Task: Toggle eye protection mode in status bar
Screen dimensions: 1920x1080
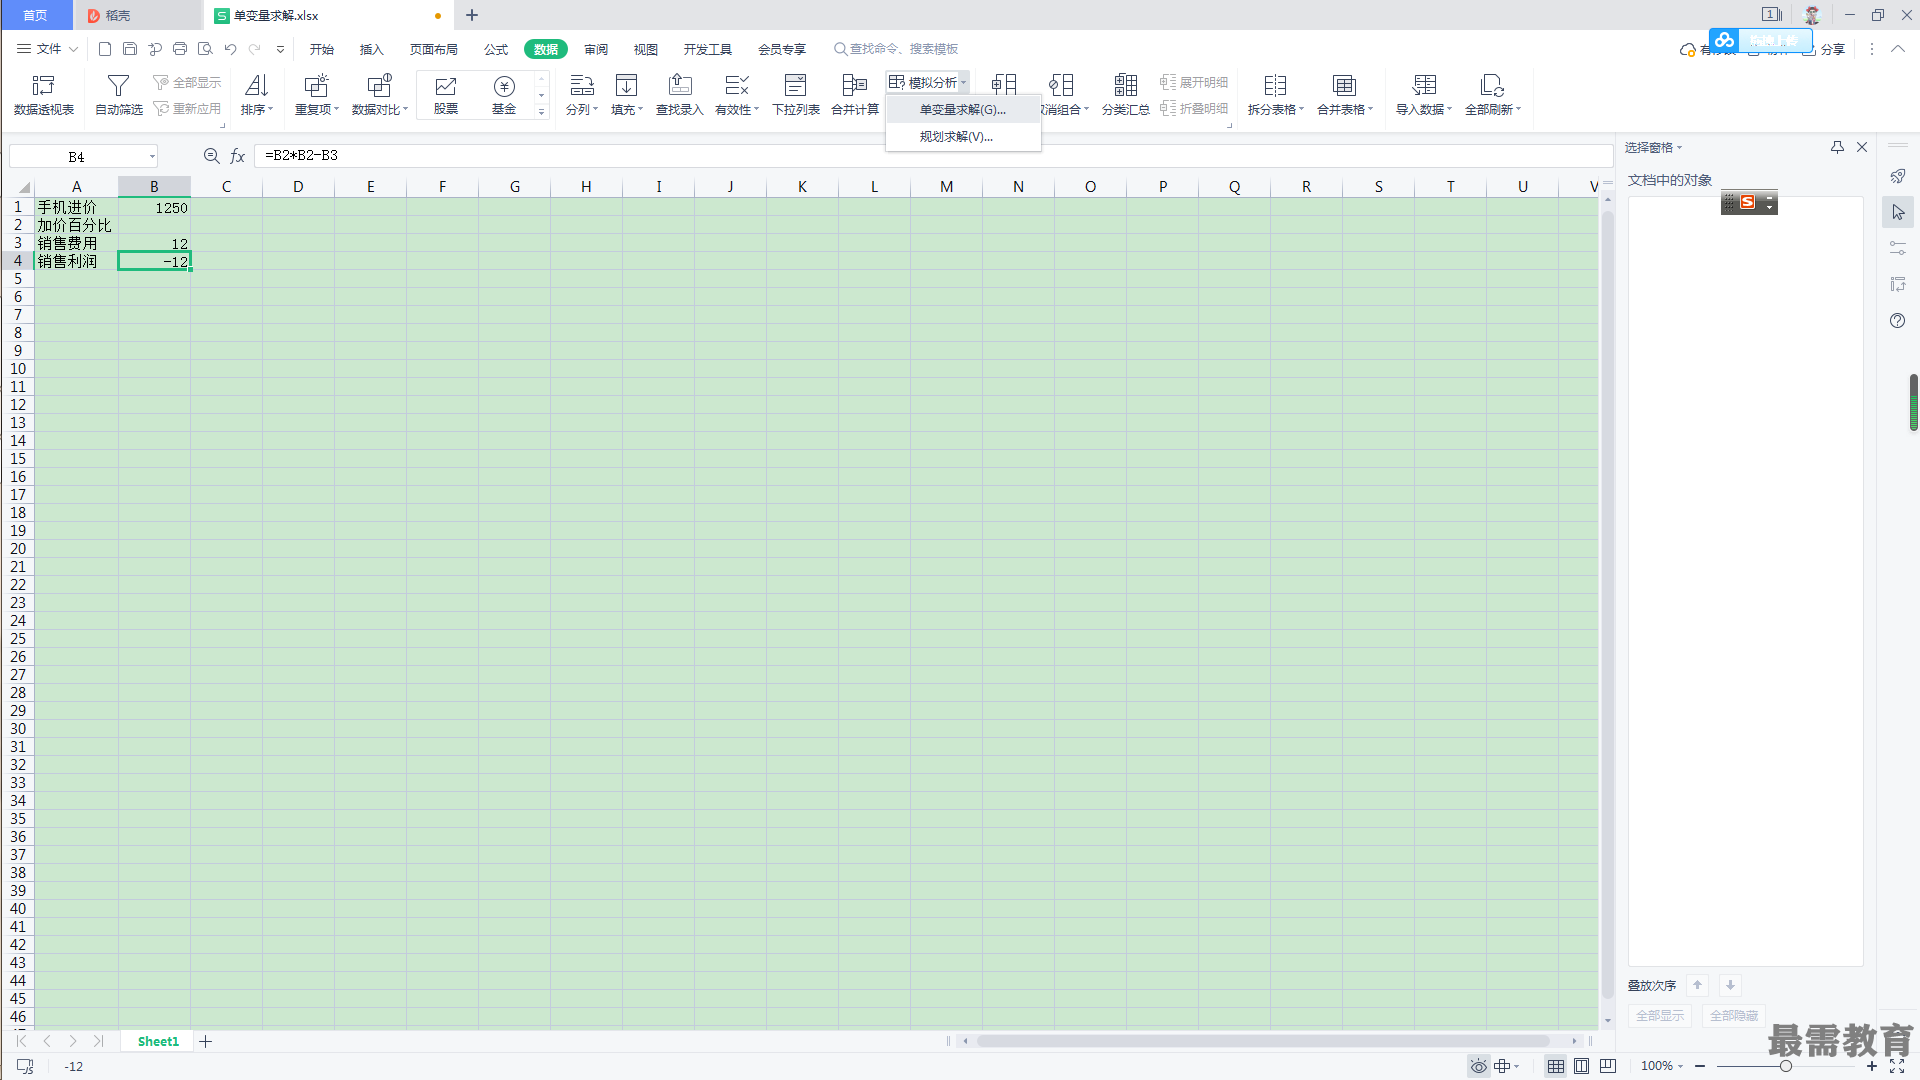Action: 1478,1066
